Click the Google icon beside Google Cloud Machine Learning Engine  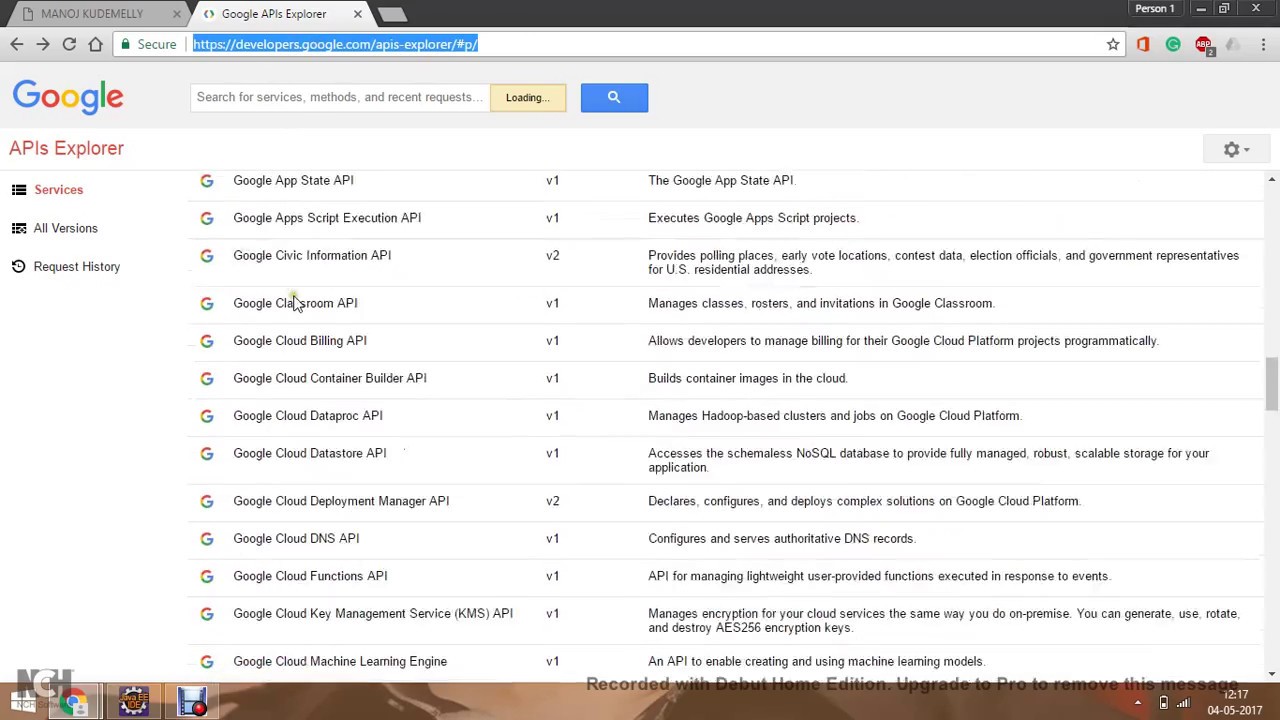[207, 662]
